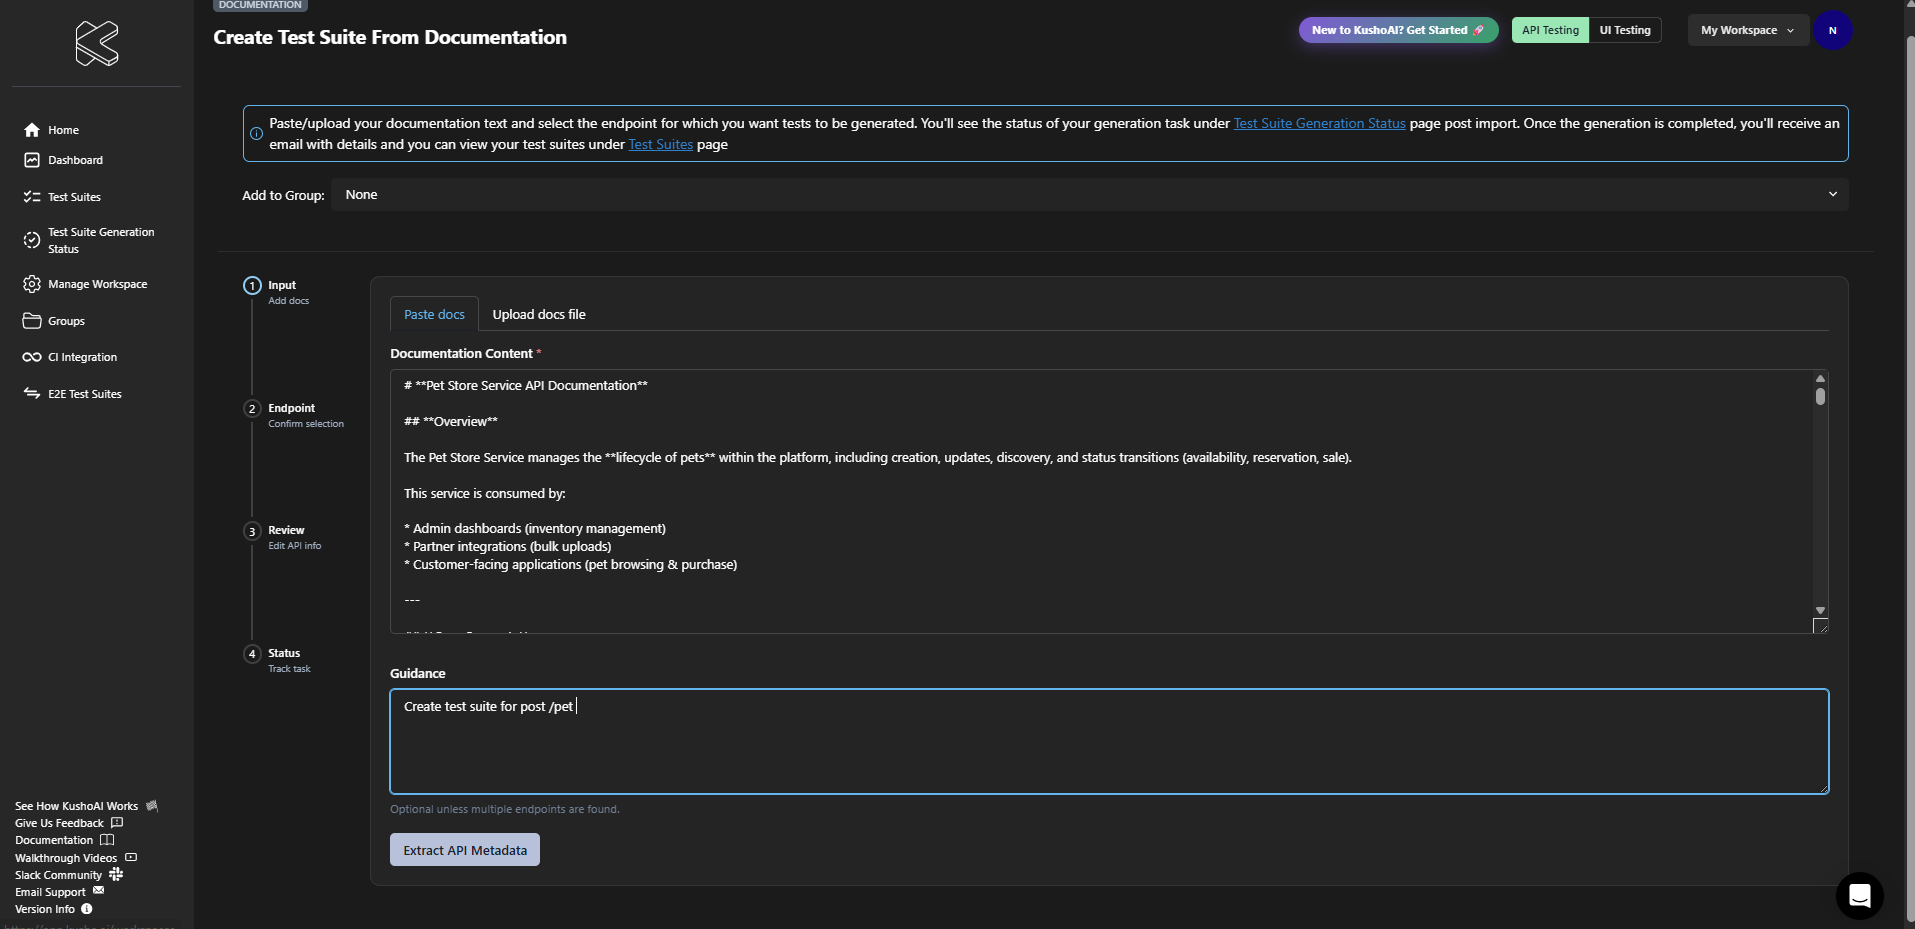Click the Groups folder icon
1915x929 pixels.
32,321
